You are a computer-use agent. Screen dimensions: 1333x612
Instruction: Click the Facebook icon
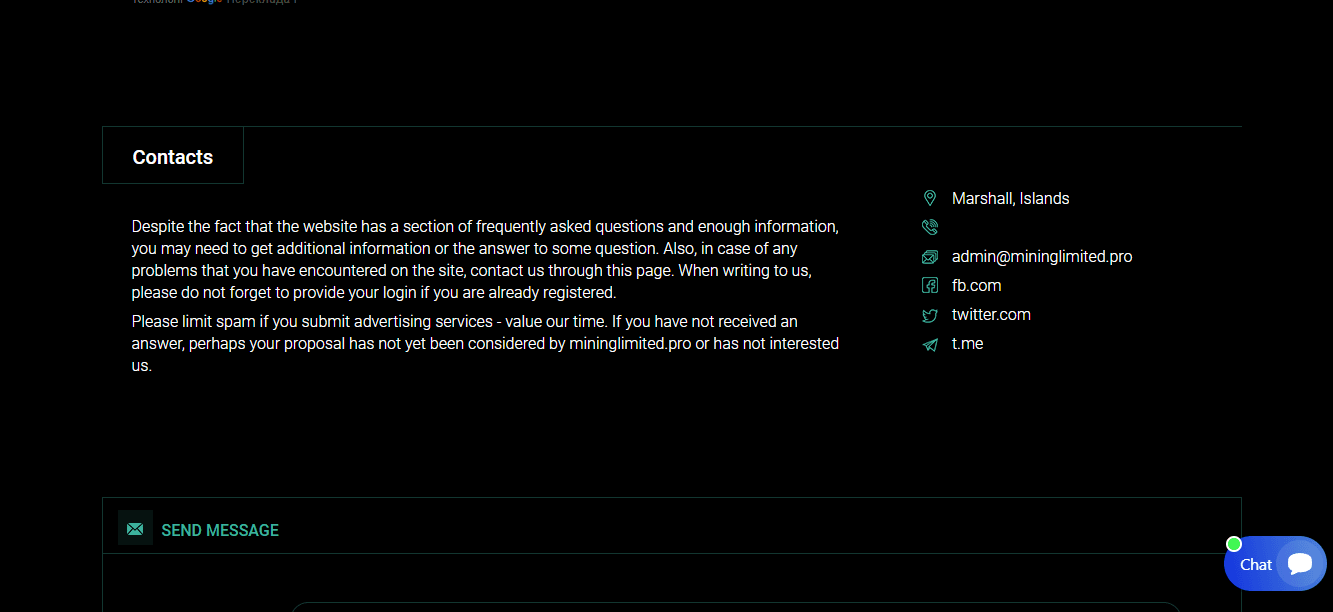[x=930, y=286]
